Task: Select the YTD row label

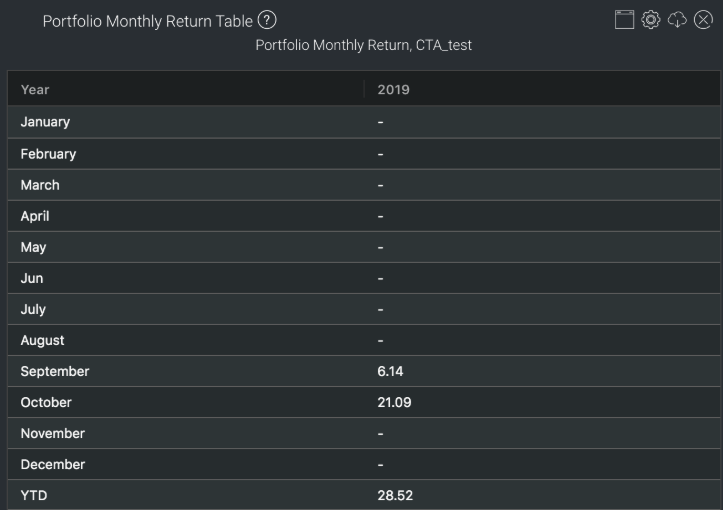Action: point(34,495)
